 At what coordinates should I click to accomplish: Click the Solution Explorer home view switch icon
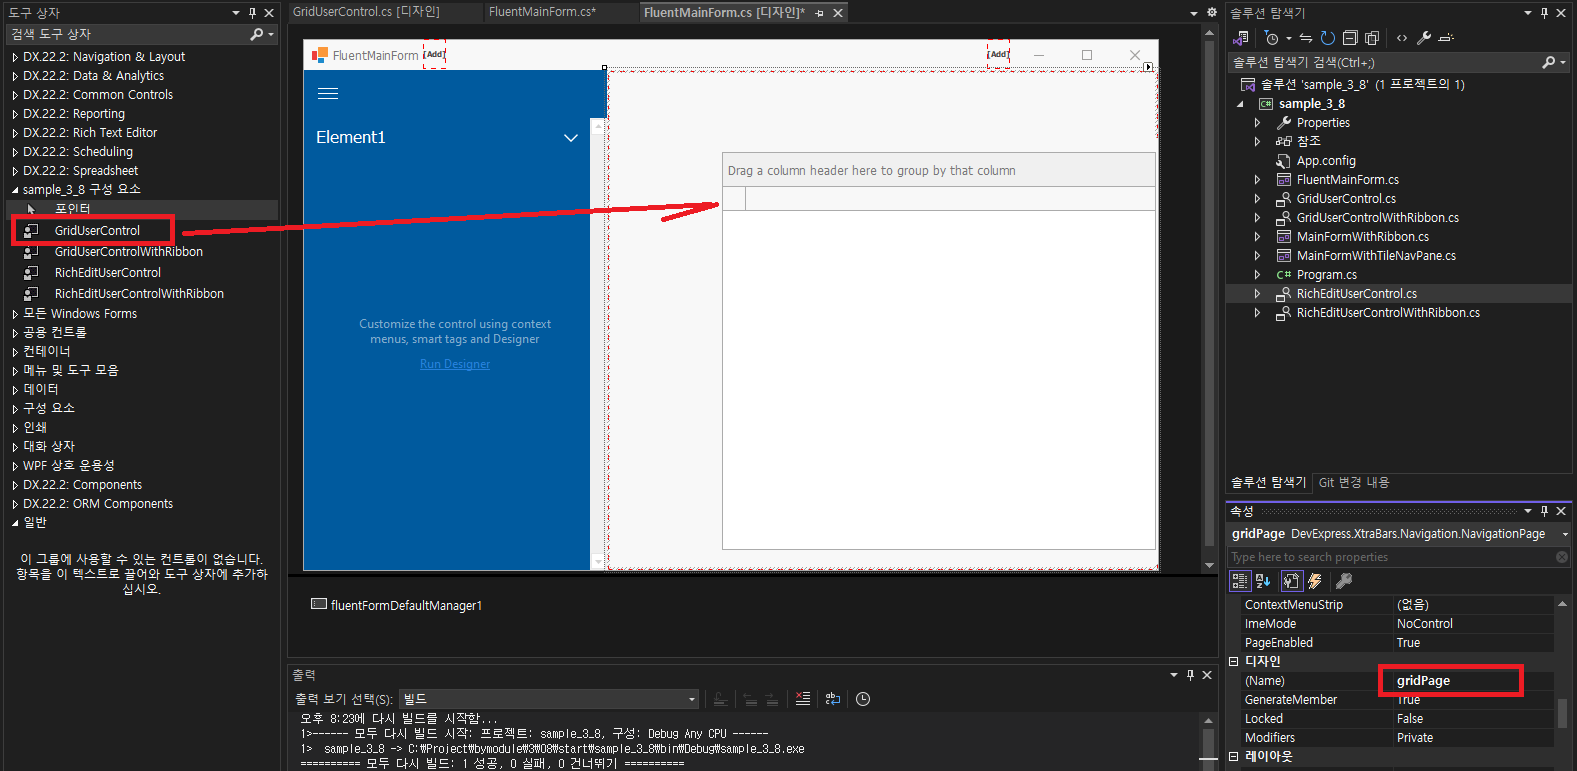click(x=1241, y=38)
